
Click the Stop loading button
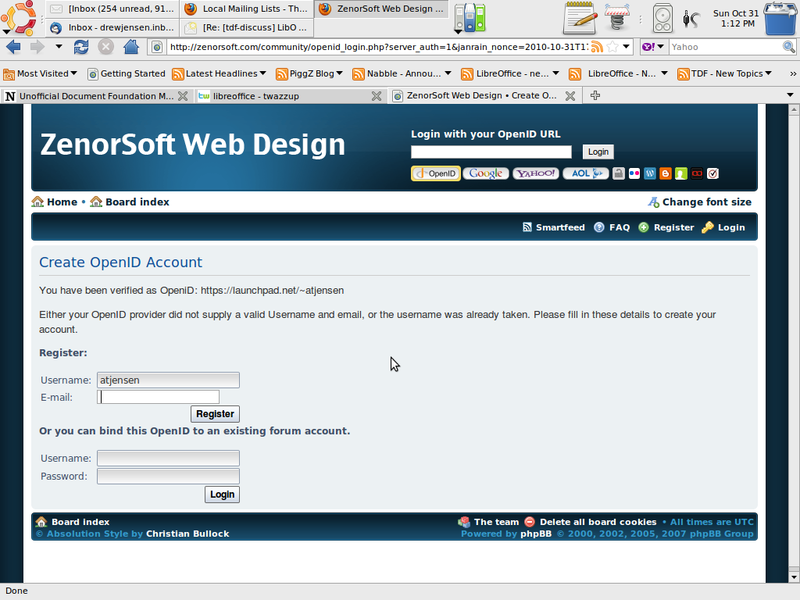[106, 47]
